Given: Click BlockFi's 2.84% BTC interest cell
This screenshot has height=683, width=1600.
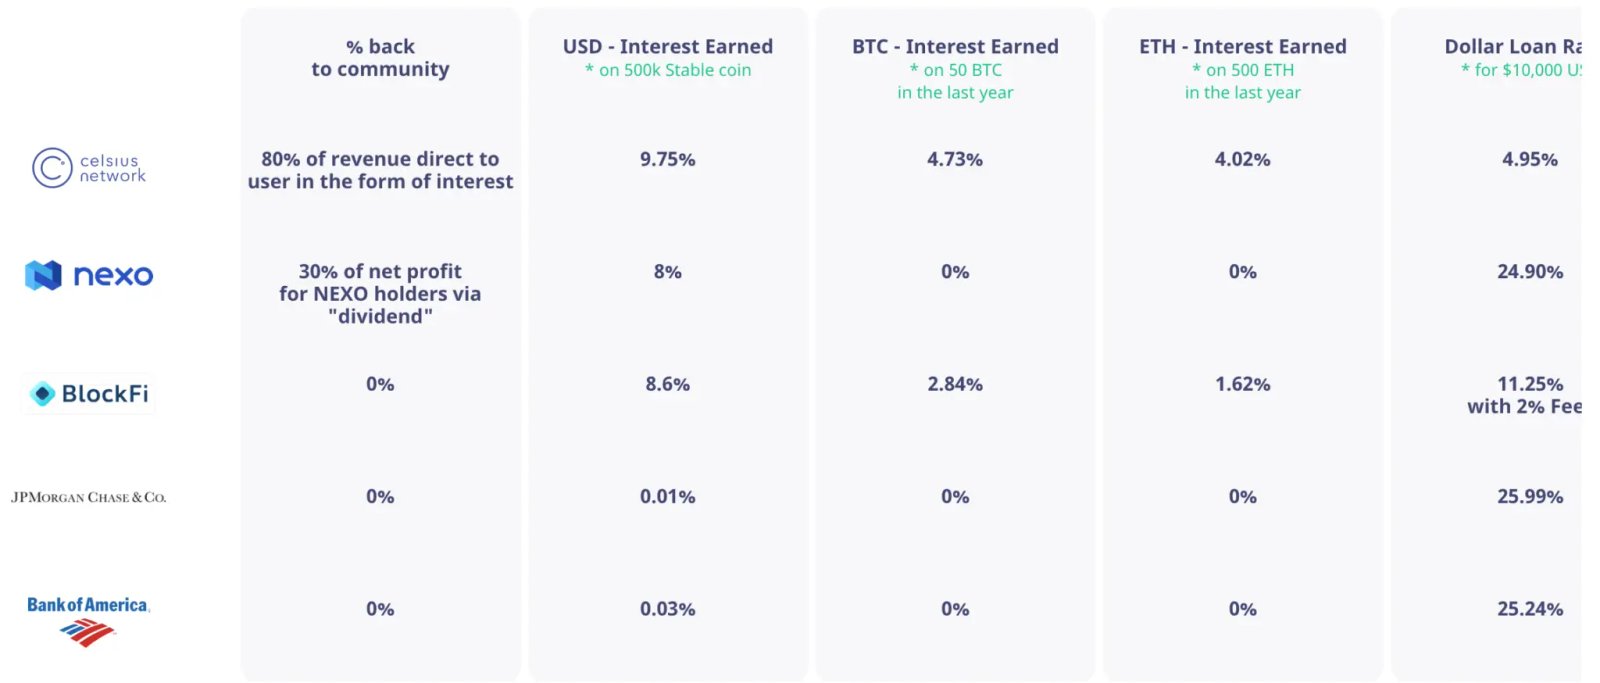Looking at the screenshot, I should click(955, 384).
